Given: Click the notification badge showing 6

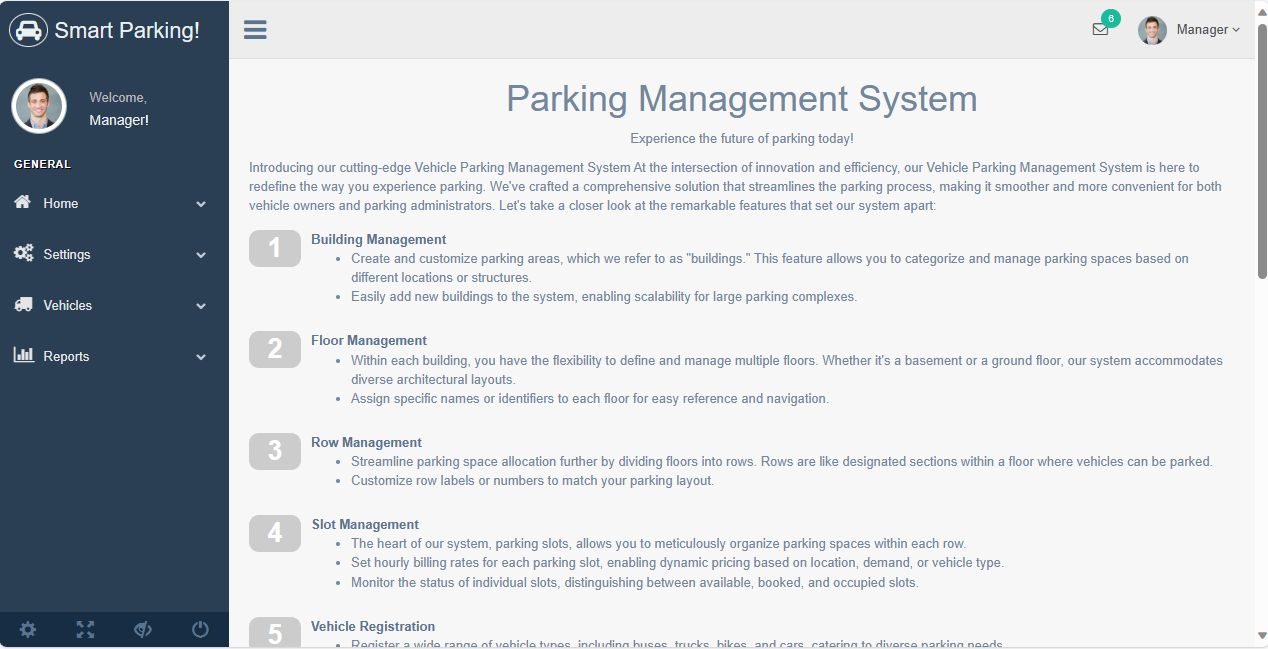Looking at the screenshot, I should tap(1110, 17).
